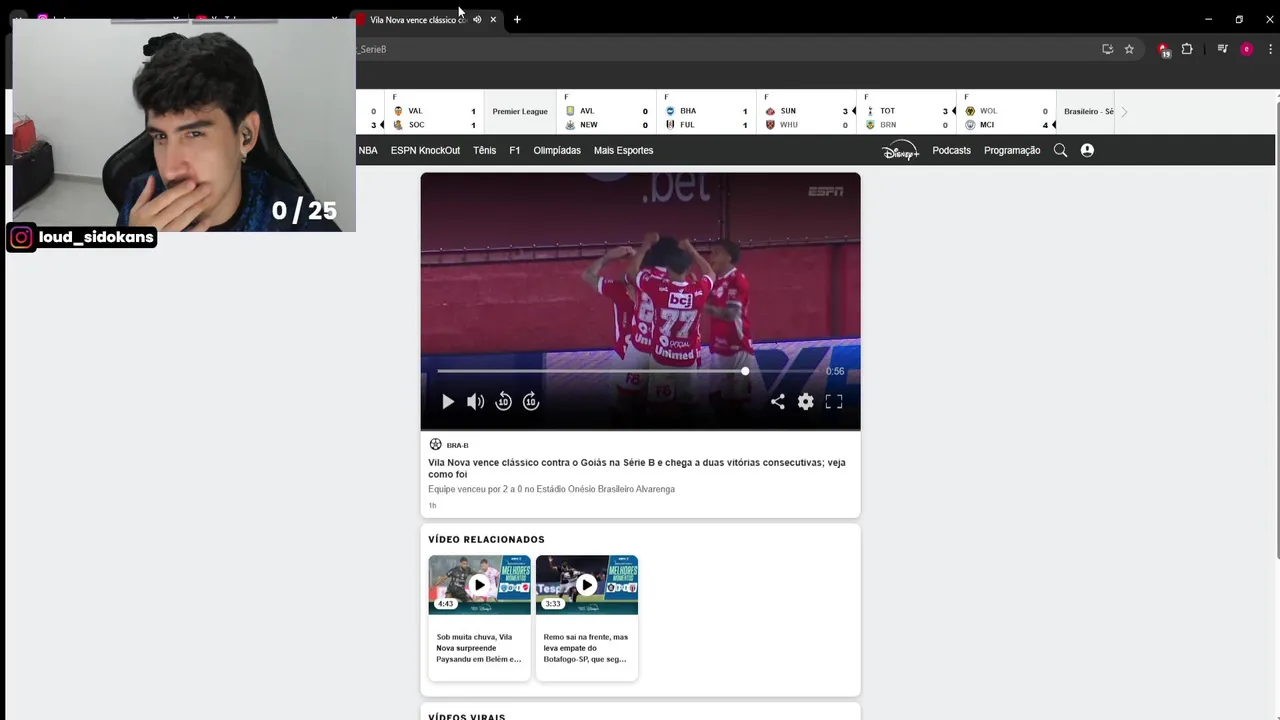Open red extension icon with badge 19
Viewport: 1280px width, 720px height.
coord(1163,49)
